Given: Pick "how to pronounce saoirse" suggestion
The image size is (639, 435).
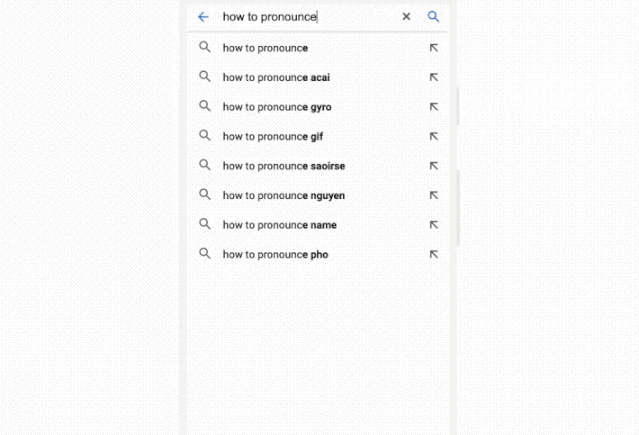Looking at the screenshot, I should click(x=284, y=166).
